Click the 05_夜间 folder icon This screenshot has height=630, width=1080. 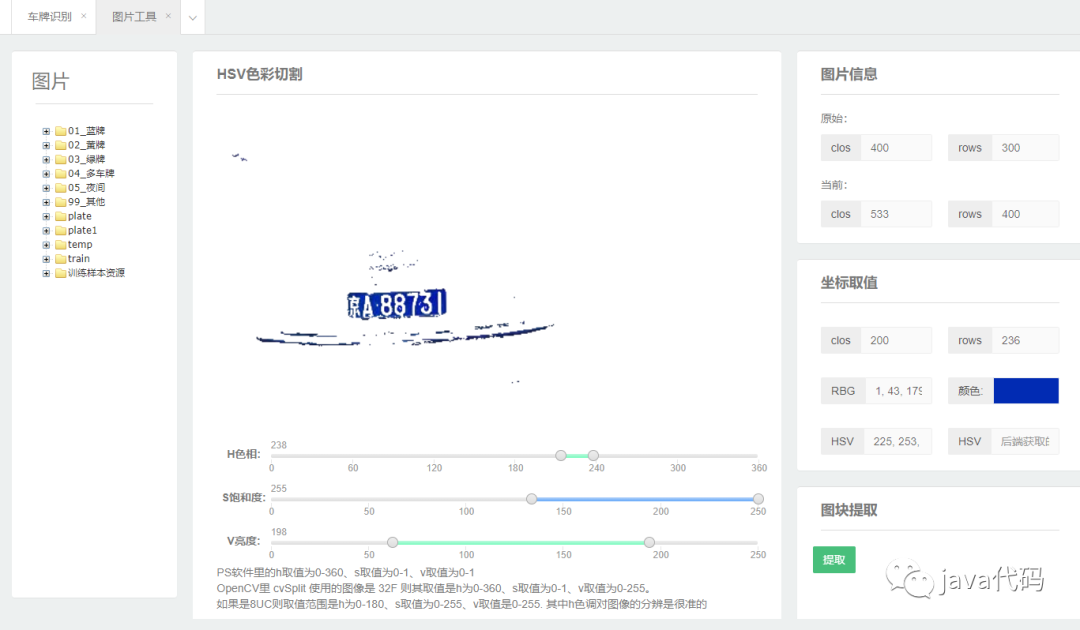(61, 188)
